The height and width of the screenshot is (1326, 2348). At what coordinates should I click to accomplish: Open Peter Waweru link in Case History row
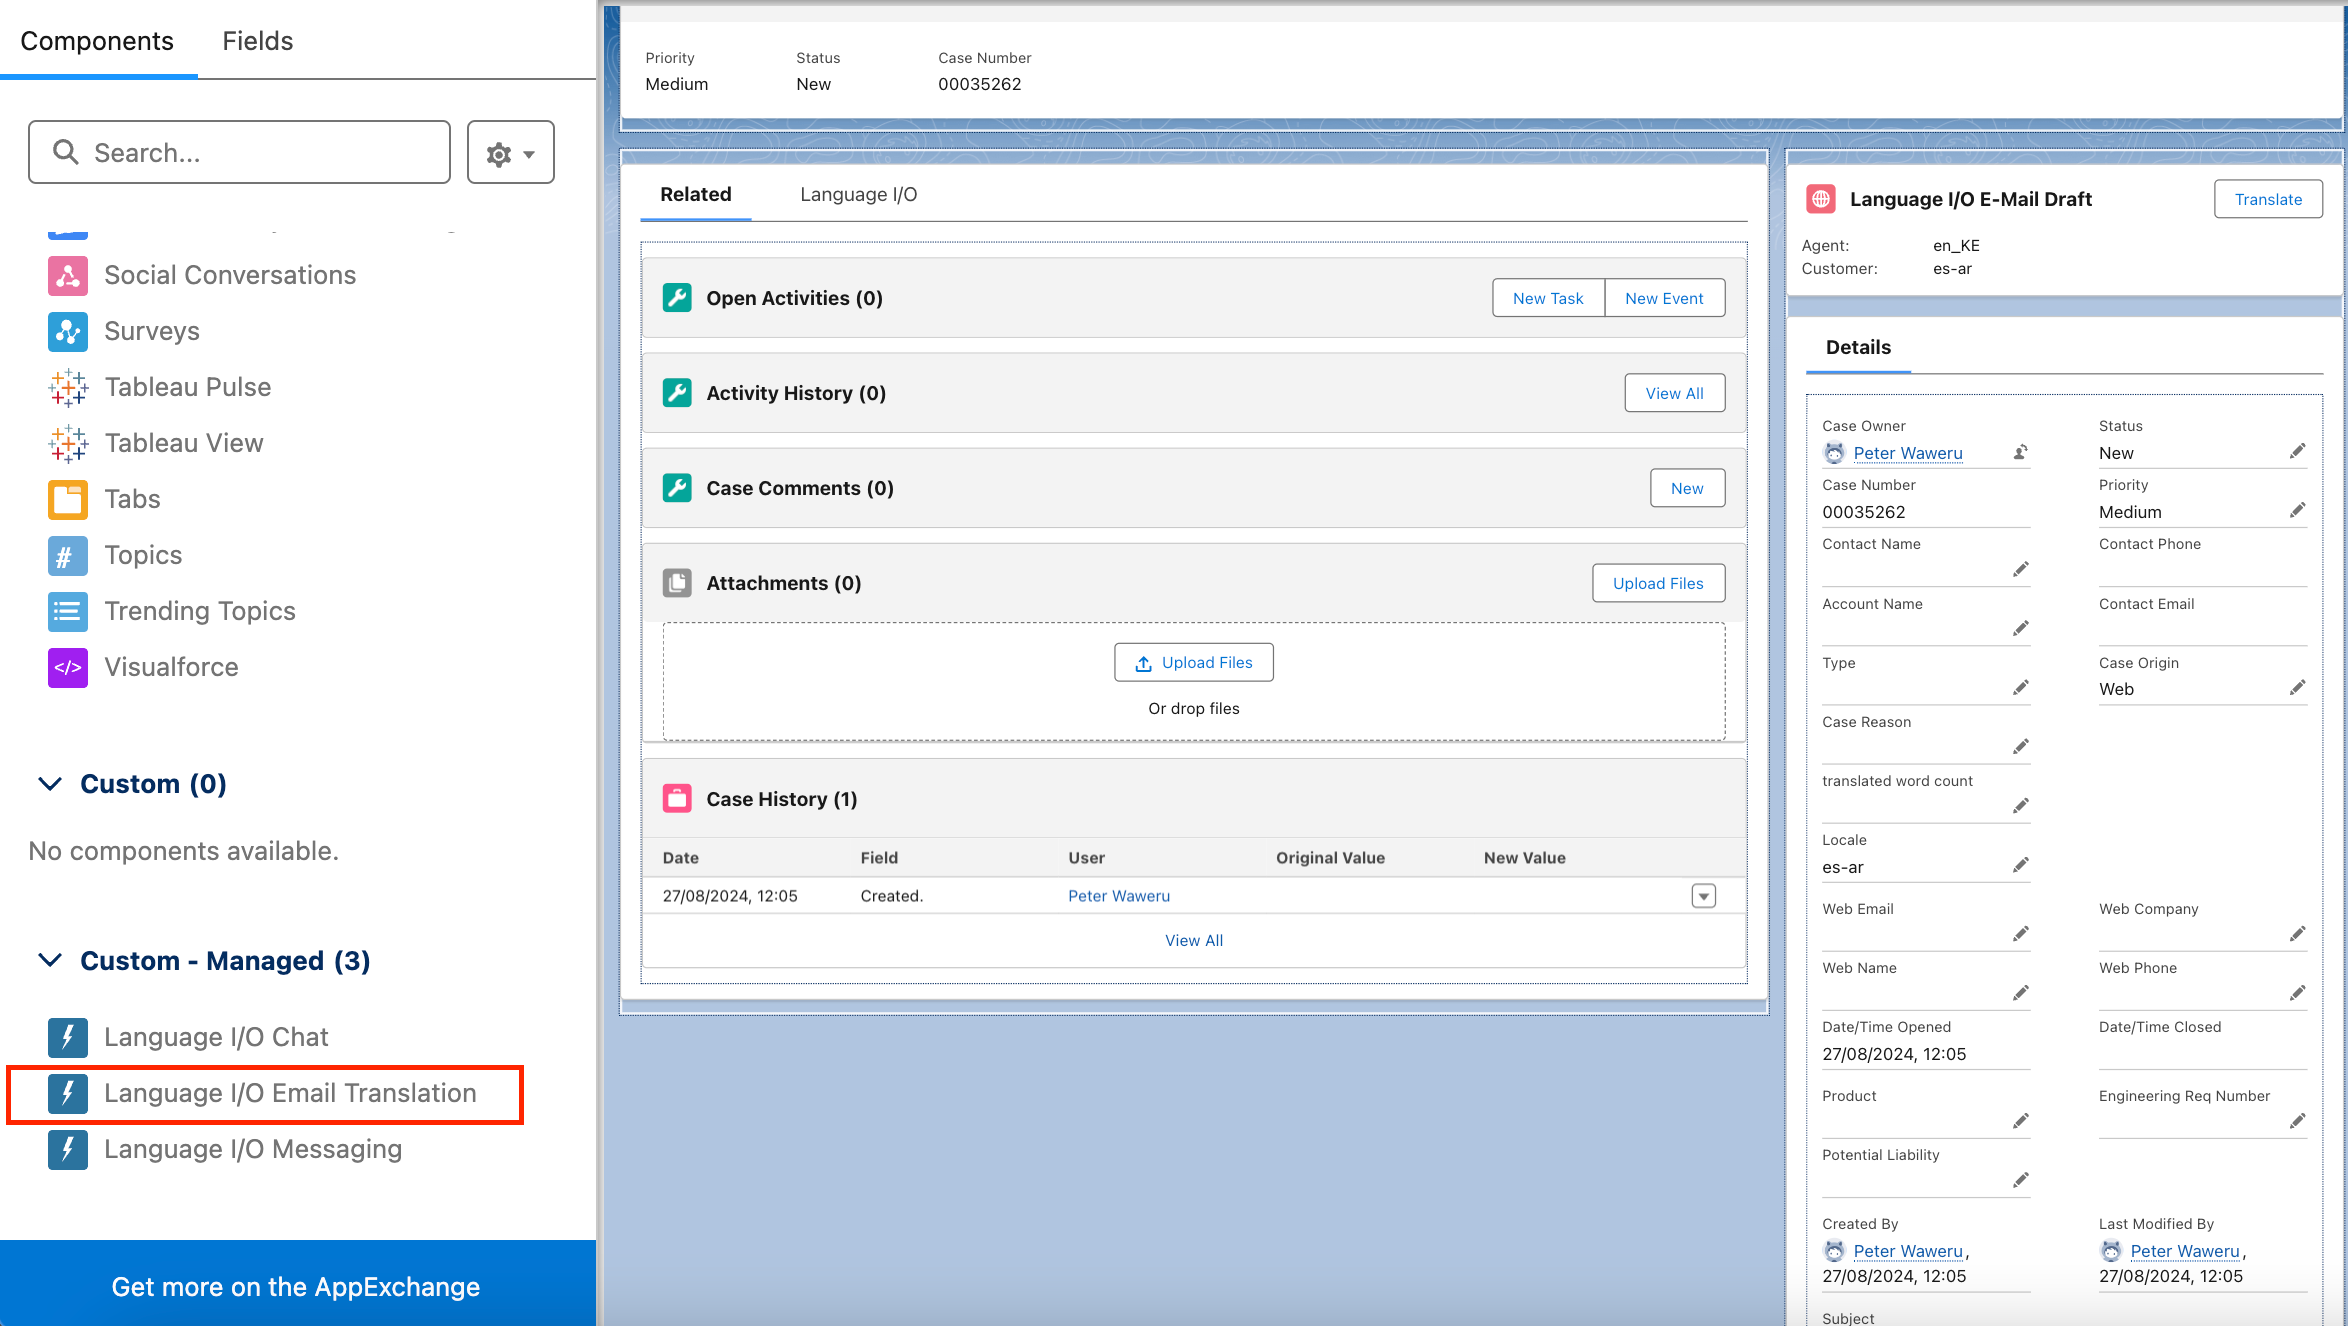pos(1119,896)
